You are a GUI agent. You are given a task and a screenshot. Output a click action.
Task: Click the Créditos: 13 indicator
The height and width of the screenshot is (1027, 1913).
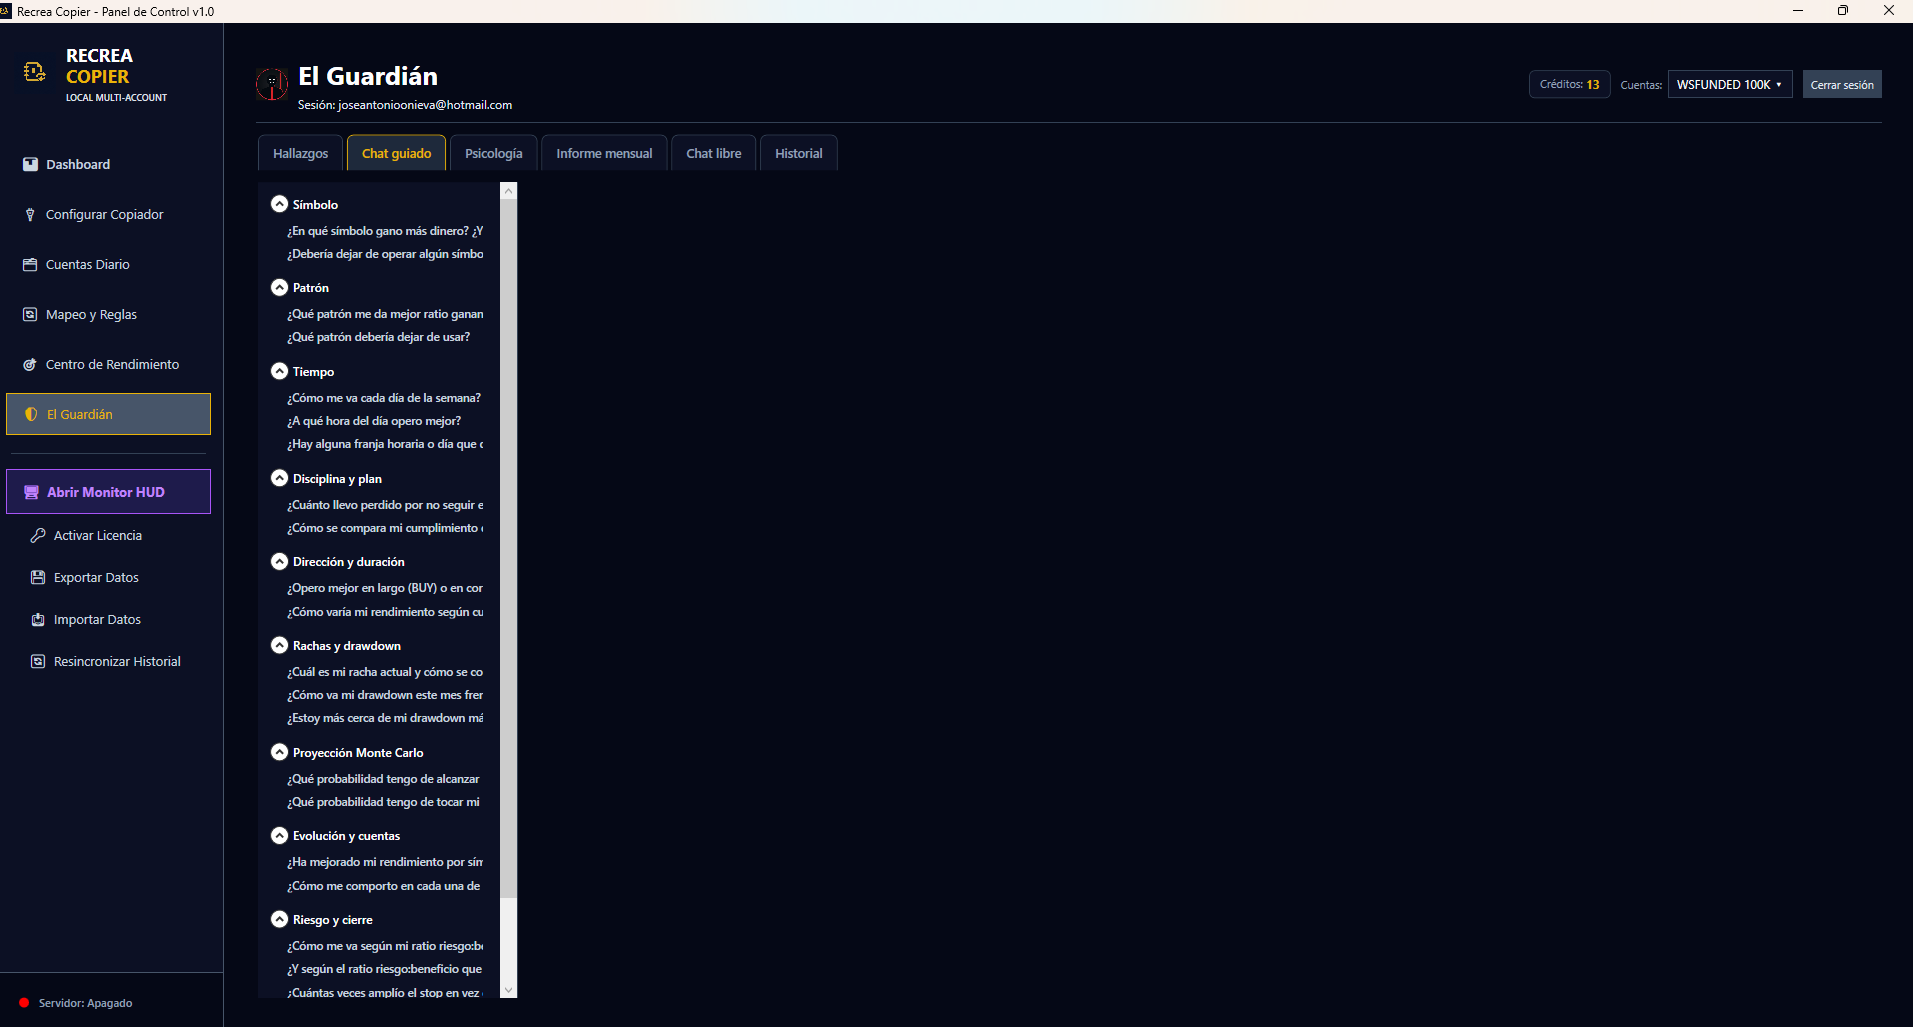point(1569,84)
